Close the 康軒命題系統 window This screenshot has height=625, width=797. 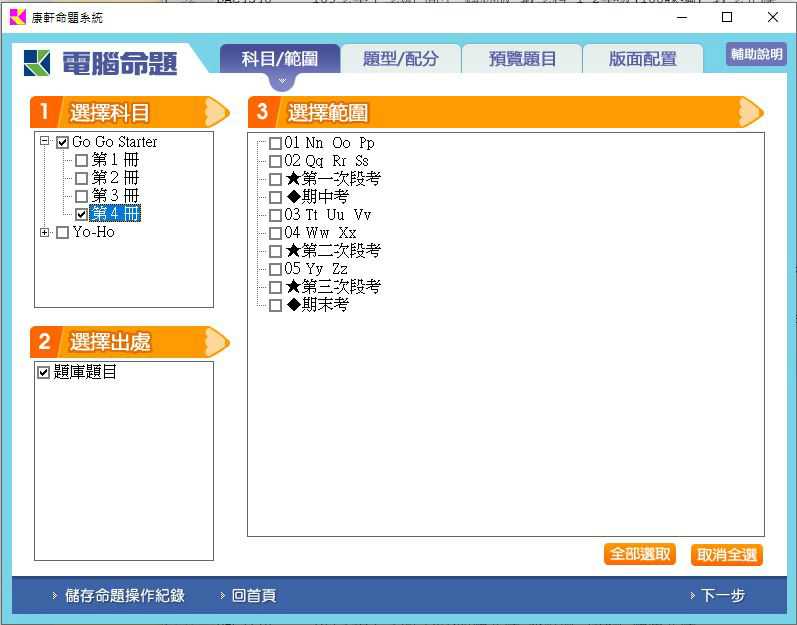pos(773,17)
